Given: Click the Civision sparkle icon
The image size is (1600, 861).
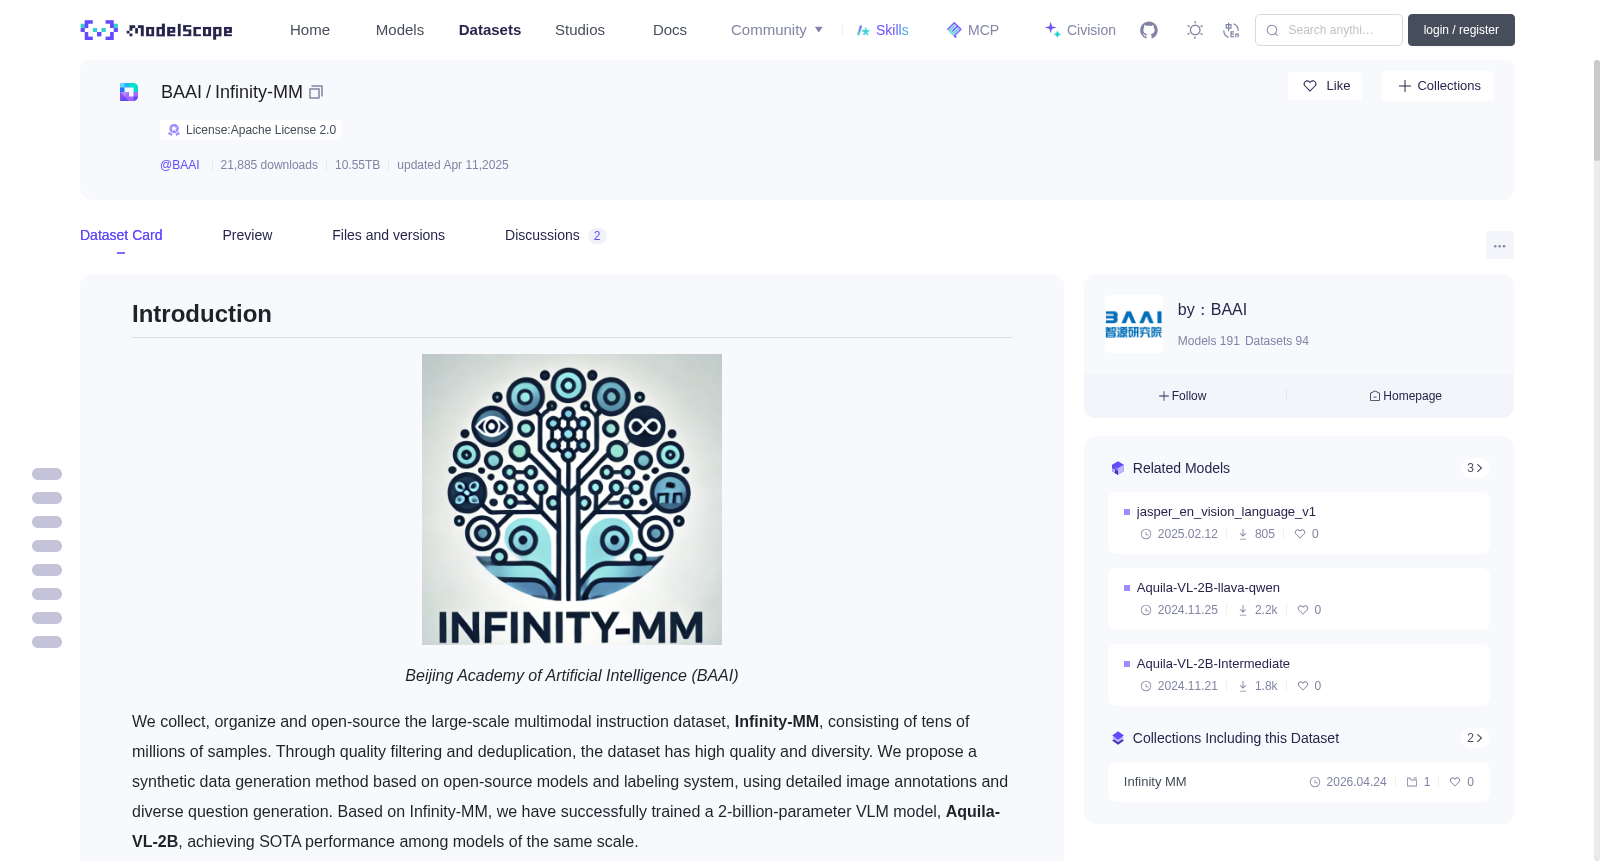Looking at the screenshot, I should point(1053,30).
